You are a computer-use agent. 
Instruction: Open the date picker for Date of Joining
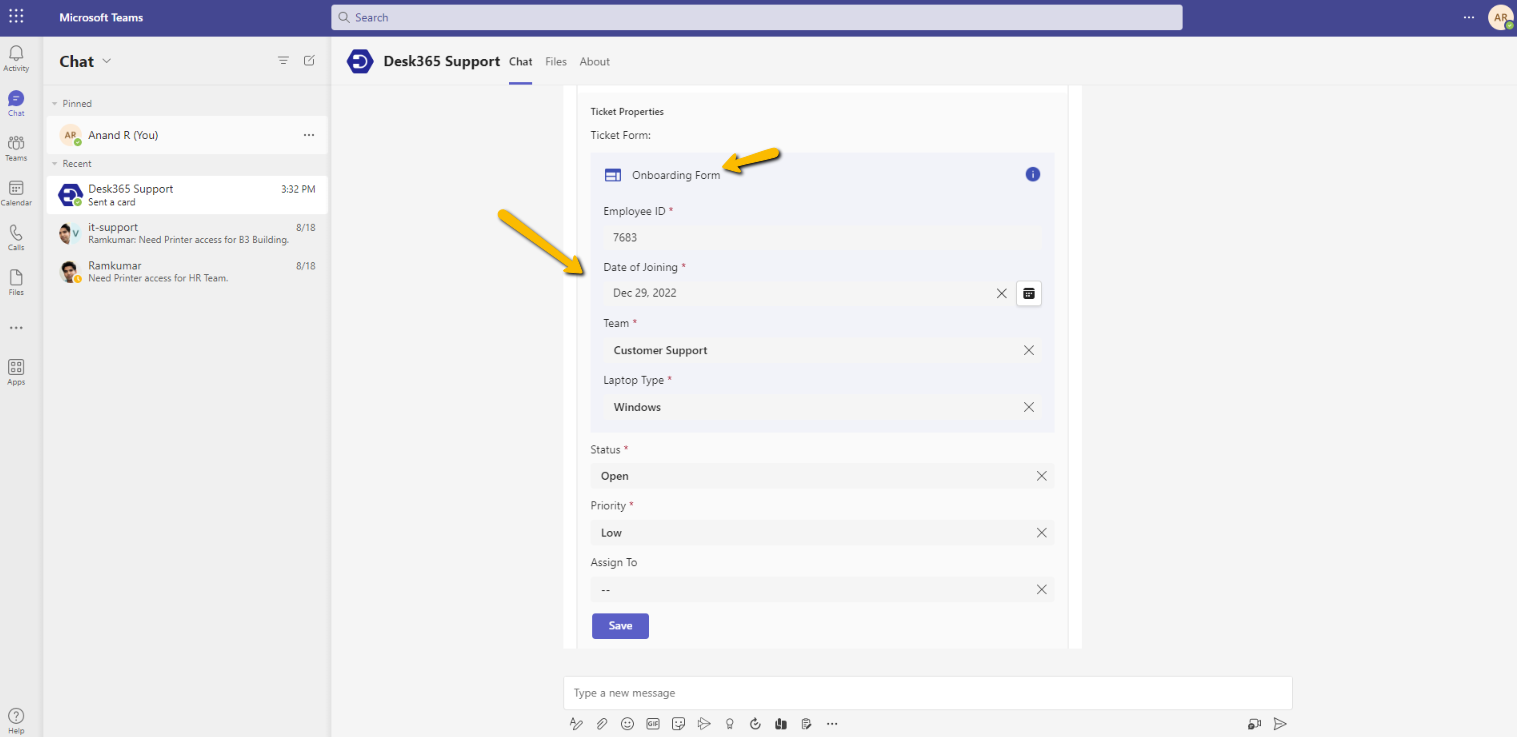pyautogui.click(x=1028, y=293)
